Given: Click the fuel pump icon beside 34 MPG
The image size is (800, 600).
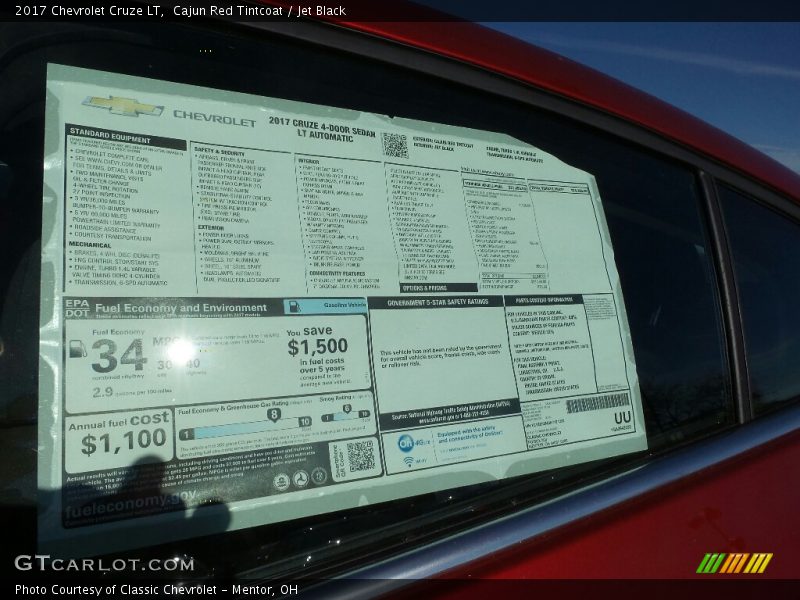Looking at the screenshot, I should 78,349.
